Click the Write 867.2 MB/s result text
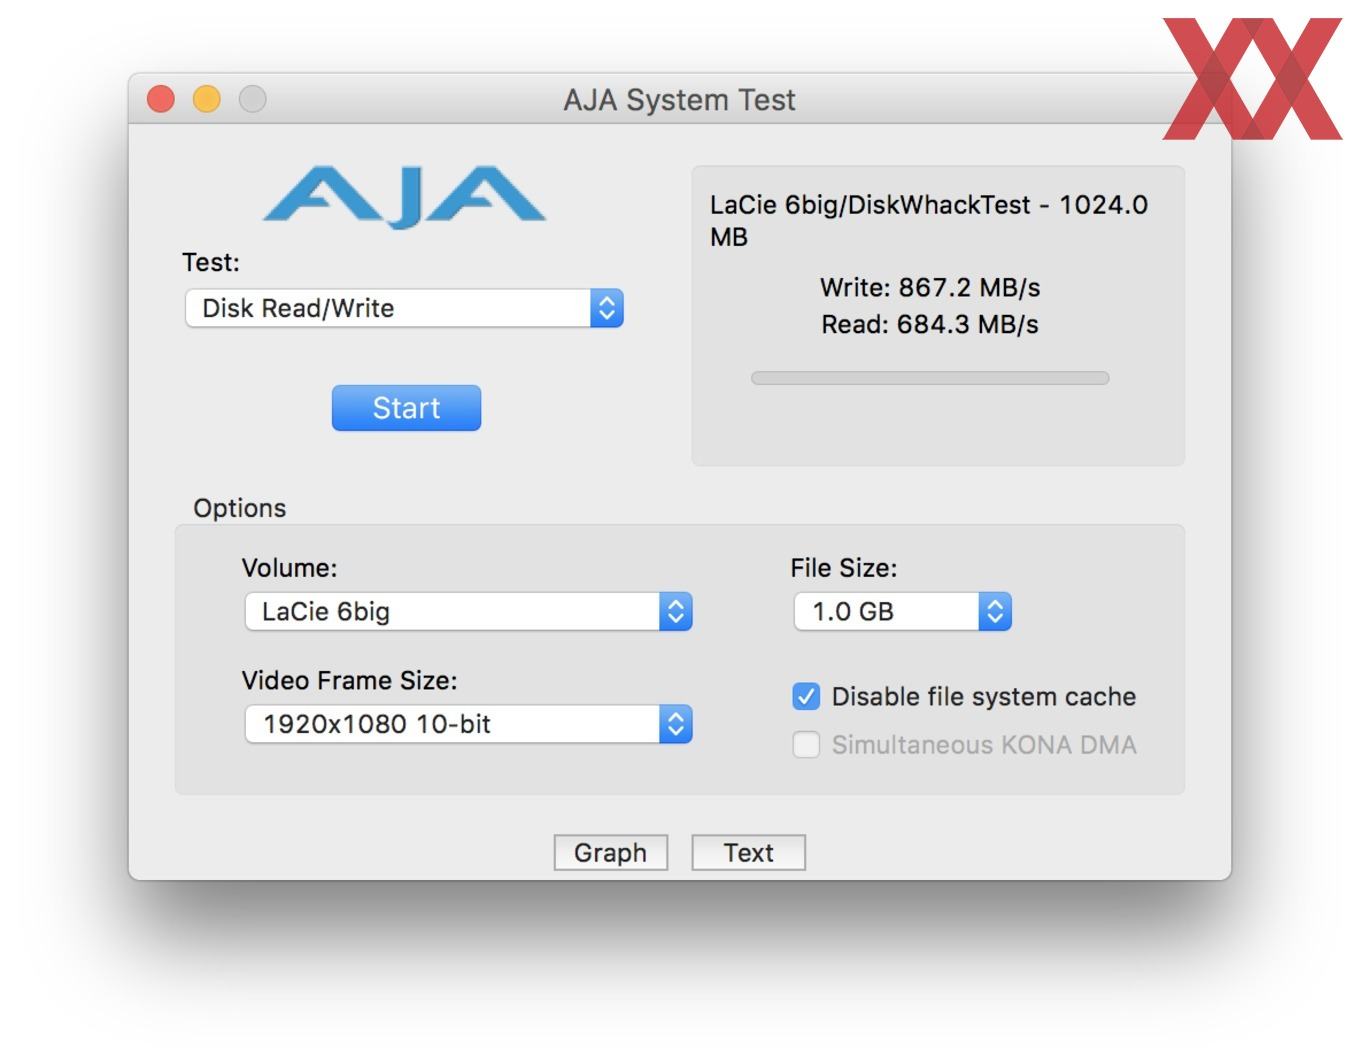Viewport: 1360px width, 1064px height. pyautogui.click(x=930, y=288)
